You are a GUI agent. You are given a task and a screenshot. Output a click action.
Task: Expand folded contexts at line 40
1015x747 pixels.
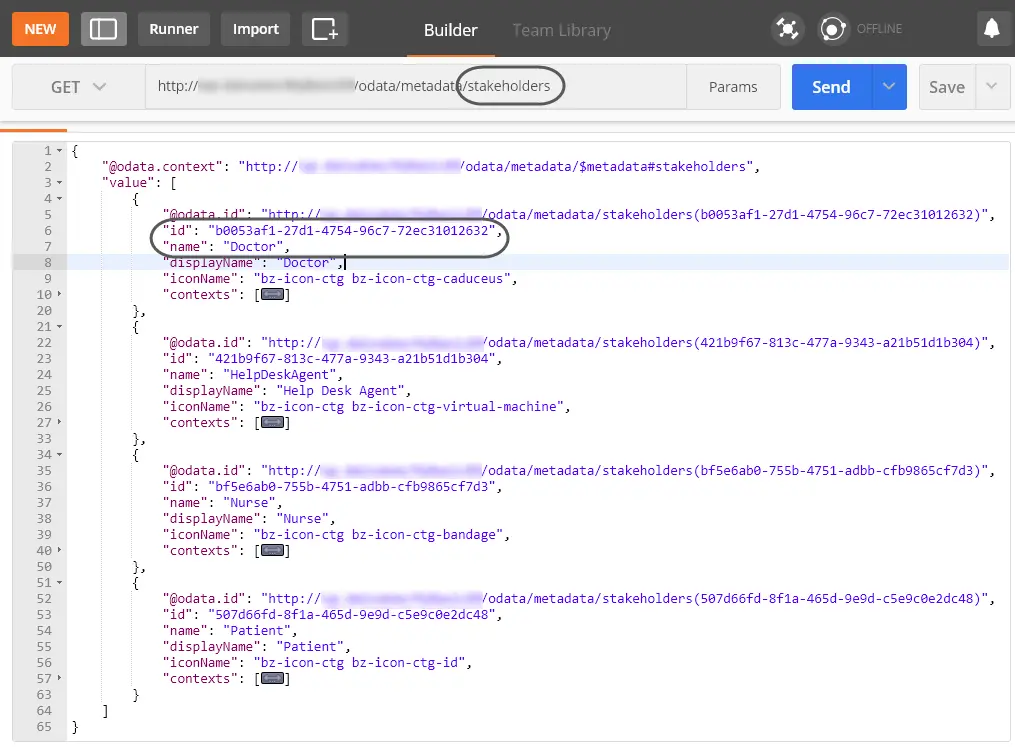pos(60,550)
